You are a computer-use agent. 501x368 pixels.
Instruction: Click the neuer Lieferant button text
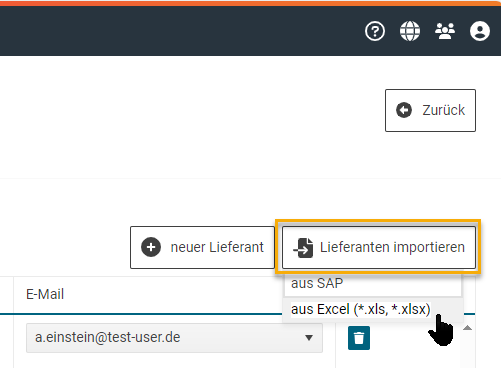coord(217,247)
